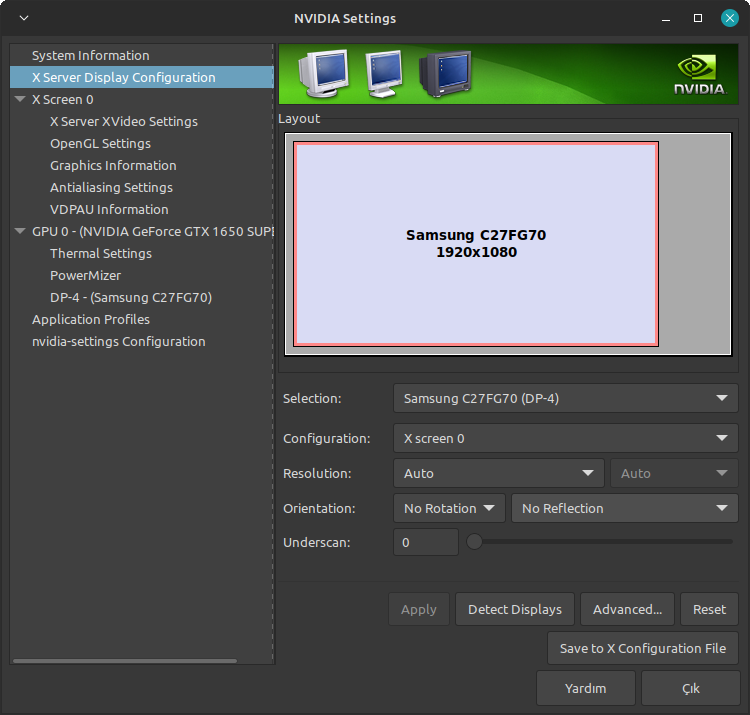The height and width of the screenshot is (715, 750).
Task: Open the Selection display dropdown
Action: tap(565, 398)
